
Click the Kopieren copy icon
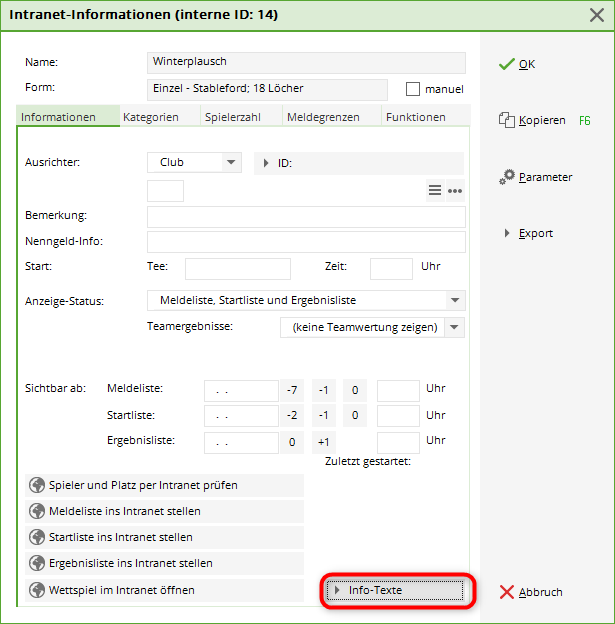[x=506, y=120]
